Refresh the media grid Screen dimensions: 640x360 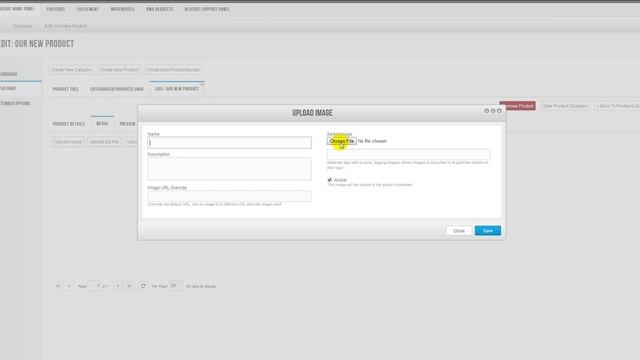(143, 286)
